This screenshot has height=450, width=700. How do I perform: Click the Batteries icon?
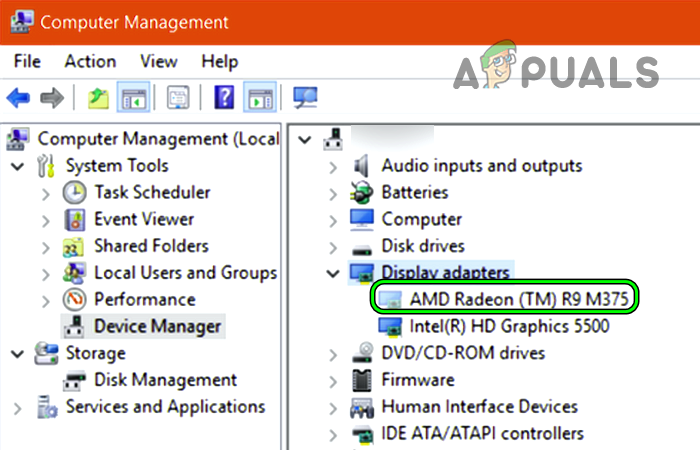pos(361,192)
